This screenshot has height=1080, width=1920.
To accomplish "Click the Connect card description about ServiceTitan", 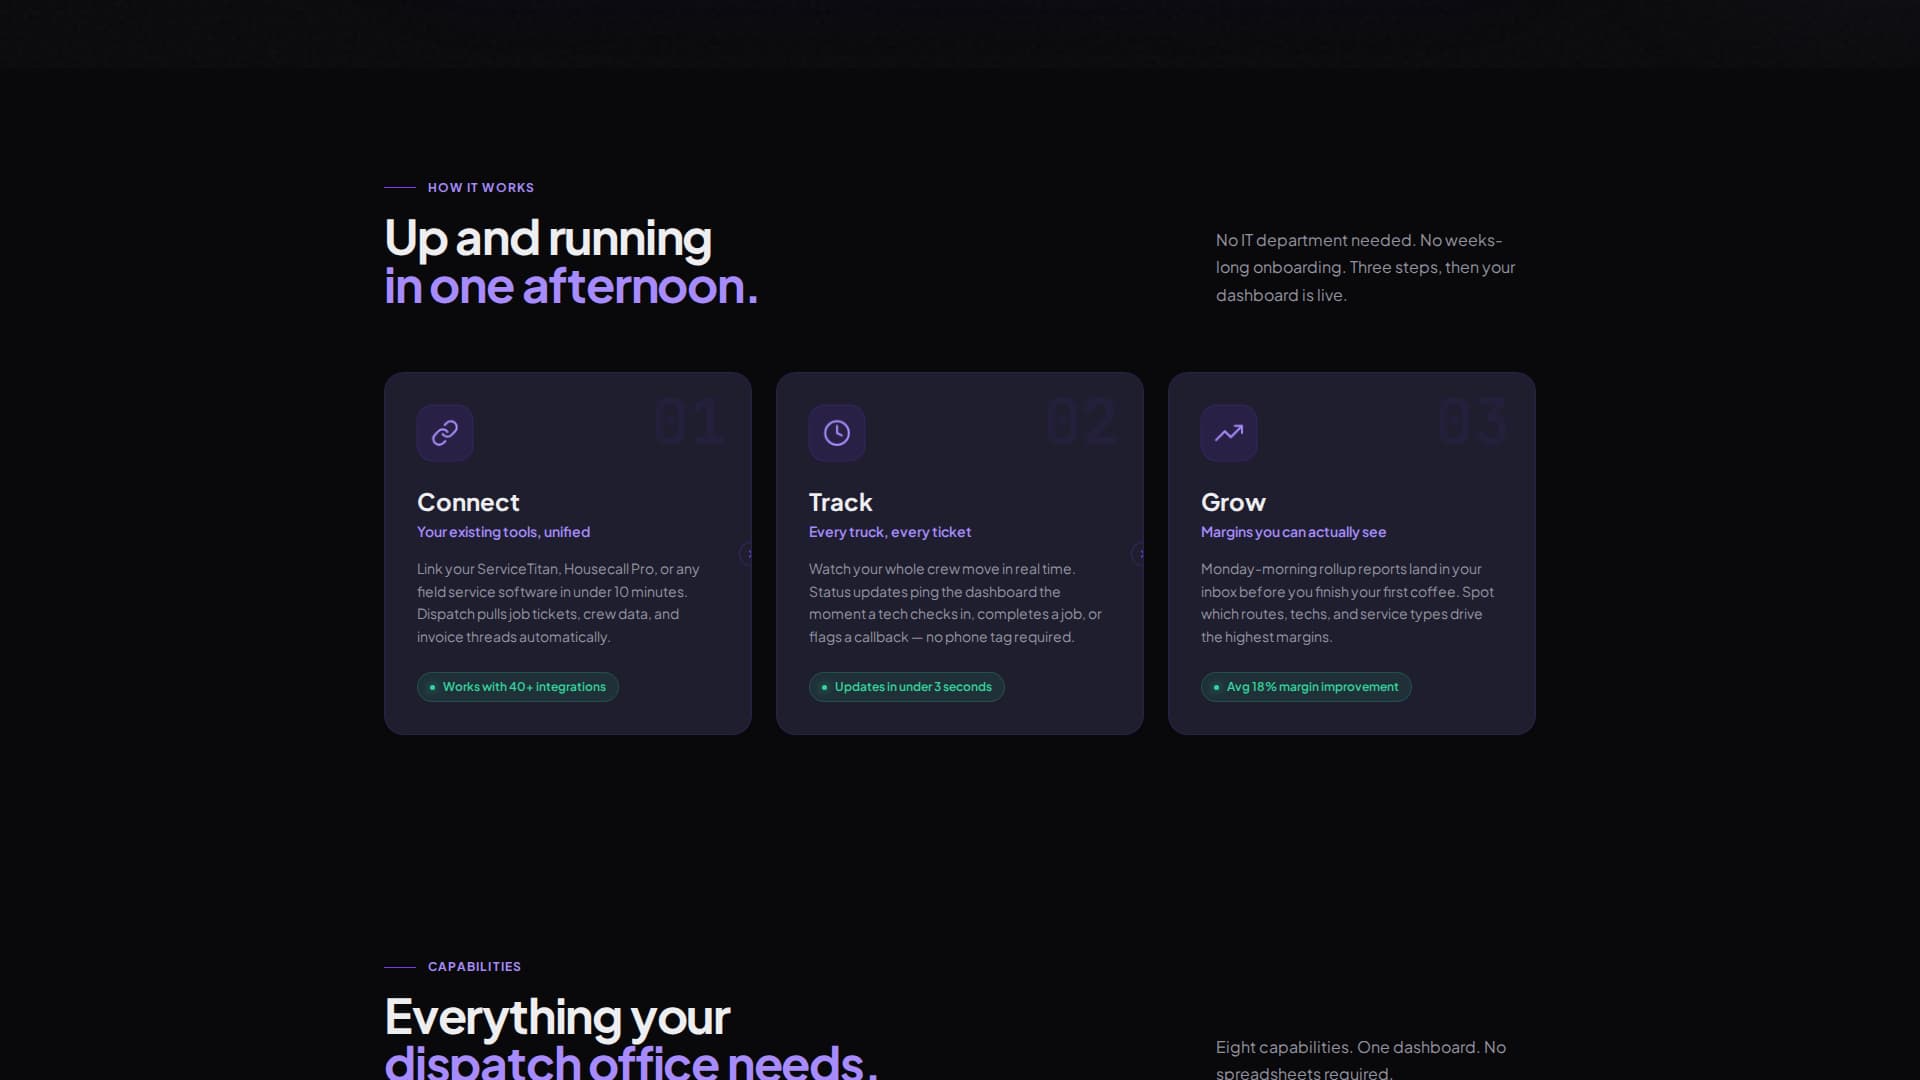I will point(558,603).
